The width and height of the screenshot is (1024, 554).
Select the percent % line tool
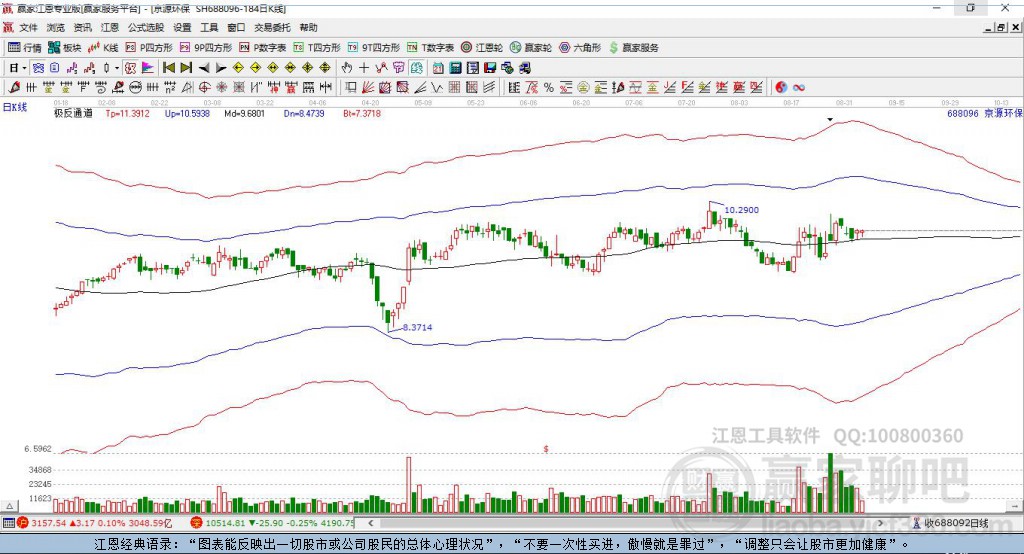[549, 87]
